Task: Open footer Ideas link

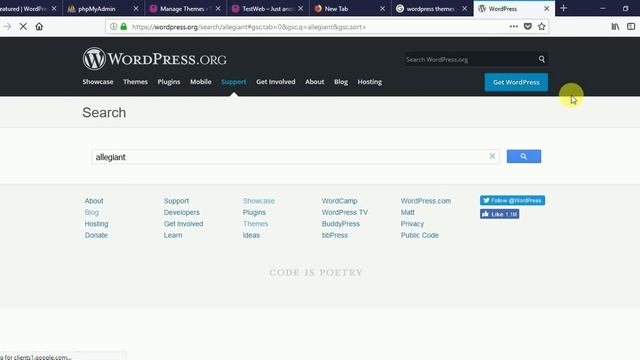Action: 251,235
